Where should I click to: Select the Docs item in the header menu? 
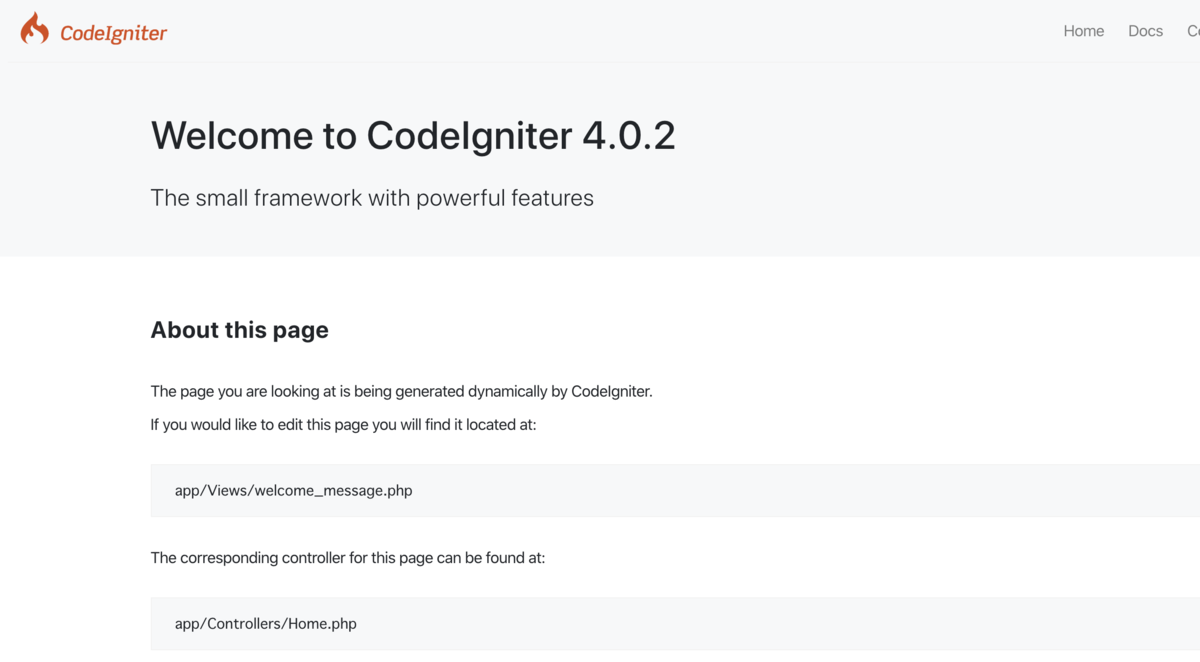[x=1145, y=31]
